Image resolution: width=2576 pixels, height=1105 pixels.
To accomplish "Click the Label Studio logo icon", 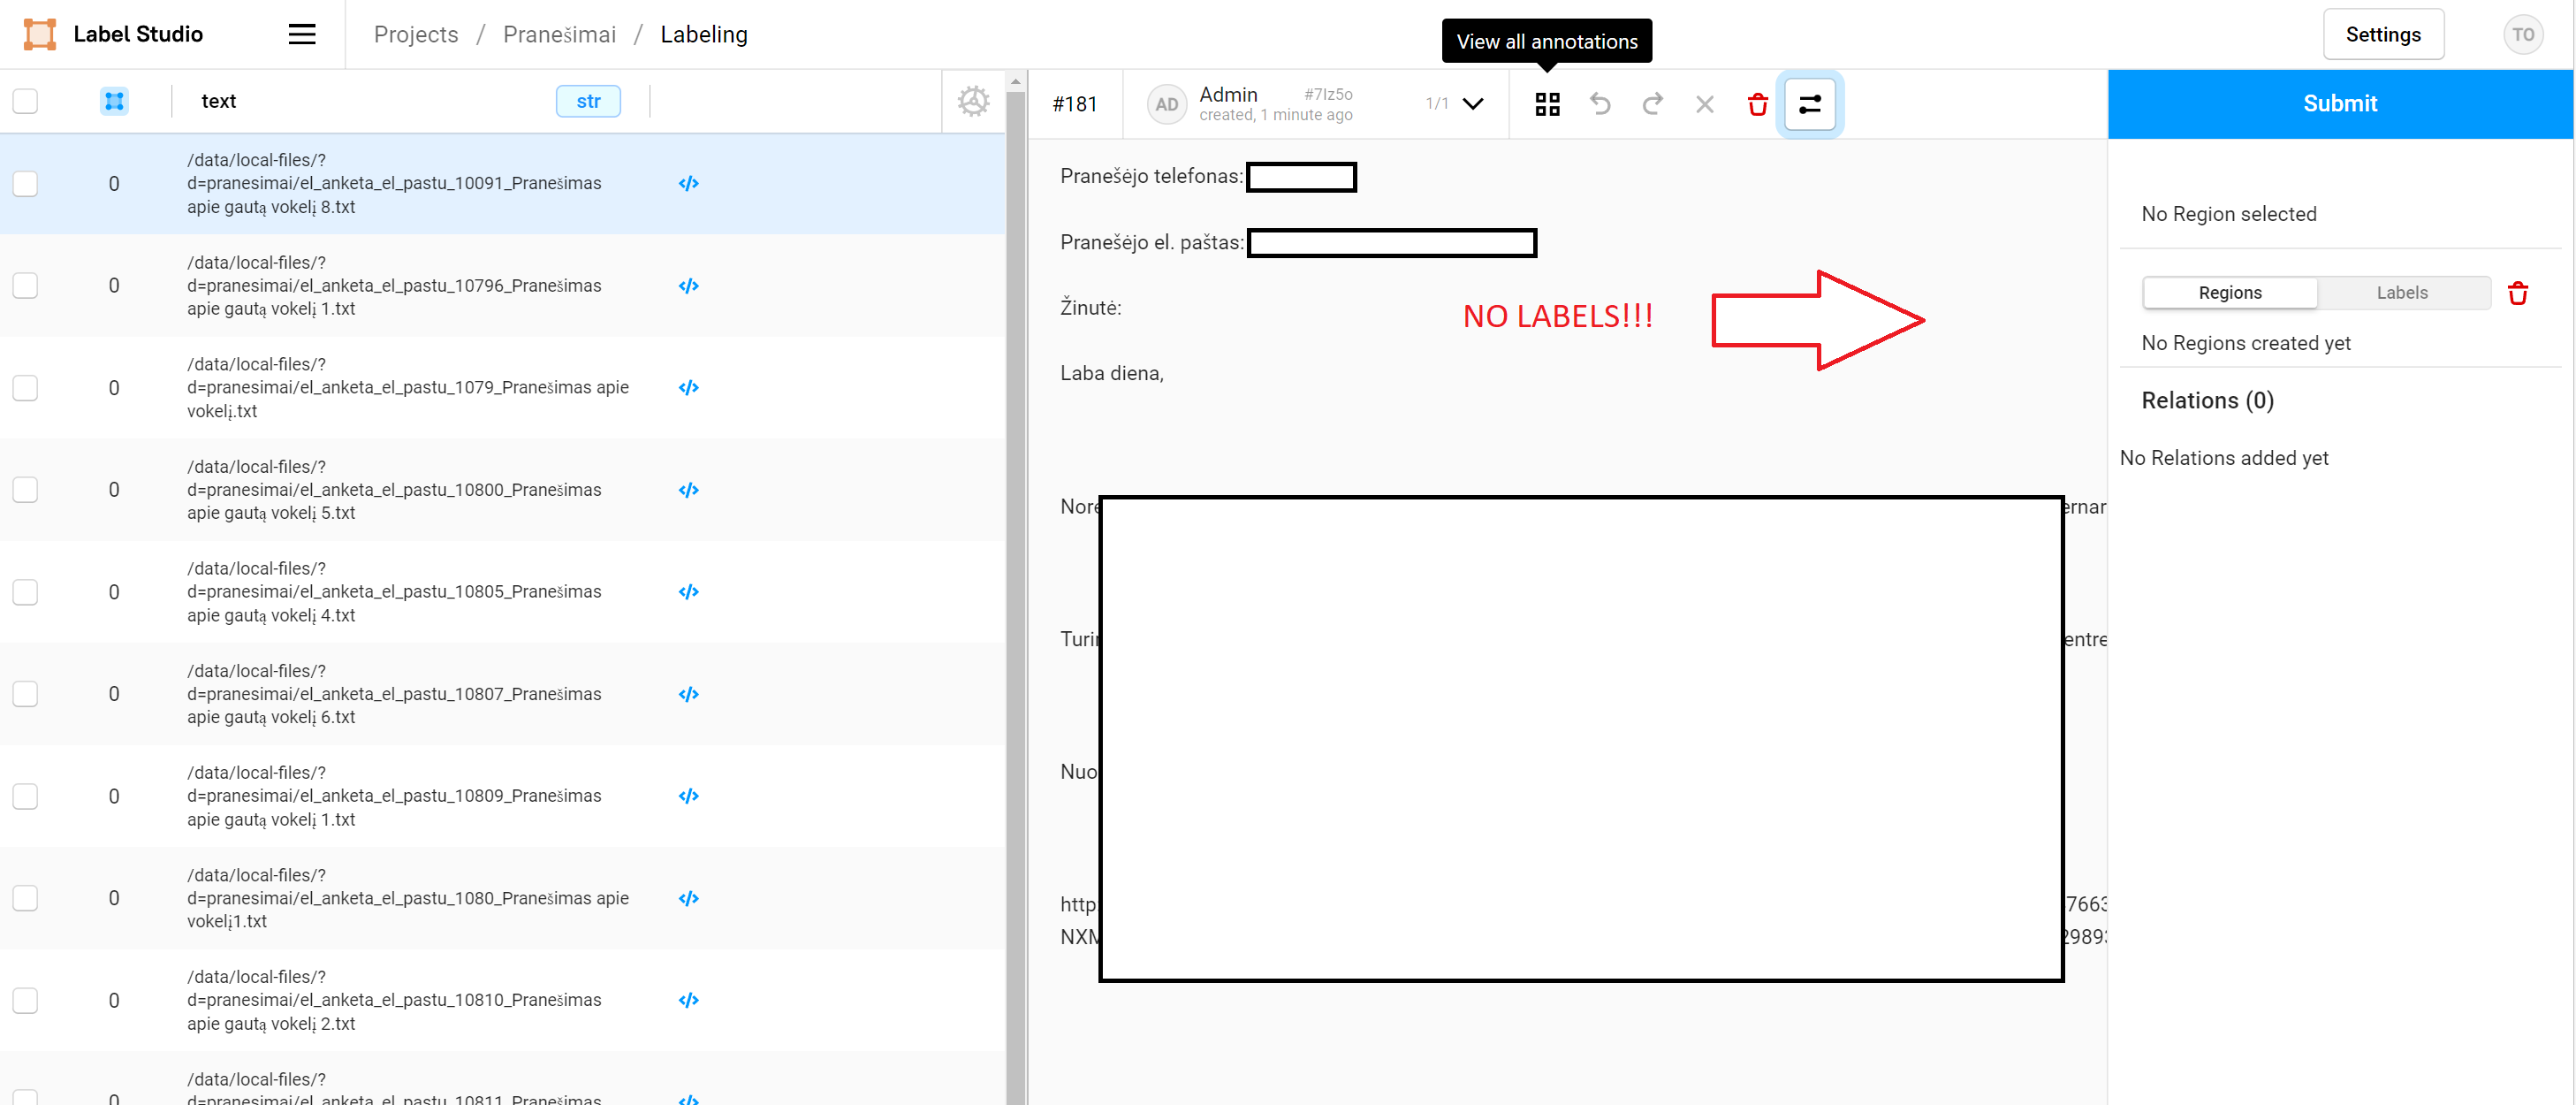I will (38, 33).
